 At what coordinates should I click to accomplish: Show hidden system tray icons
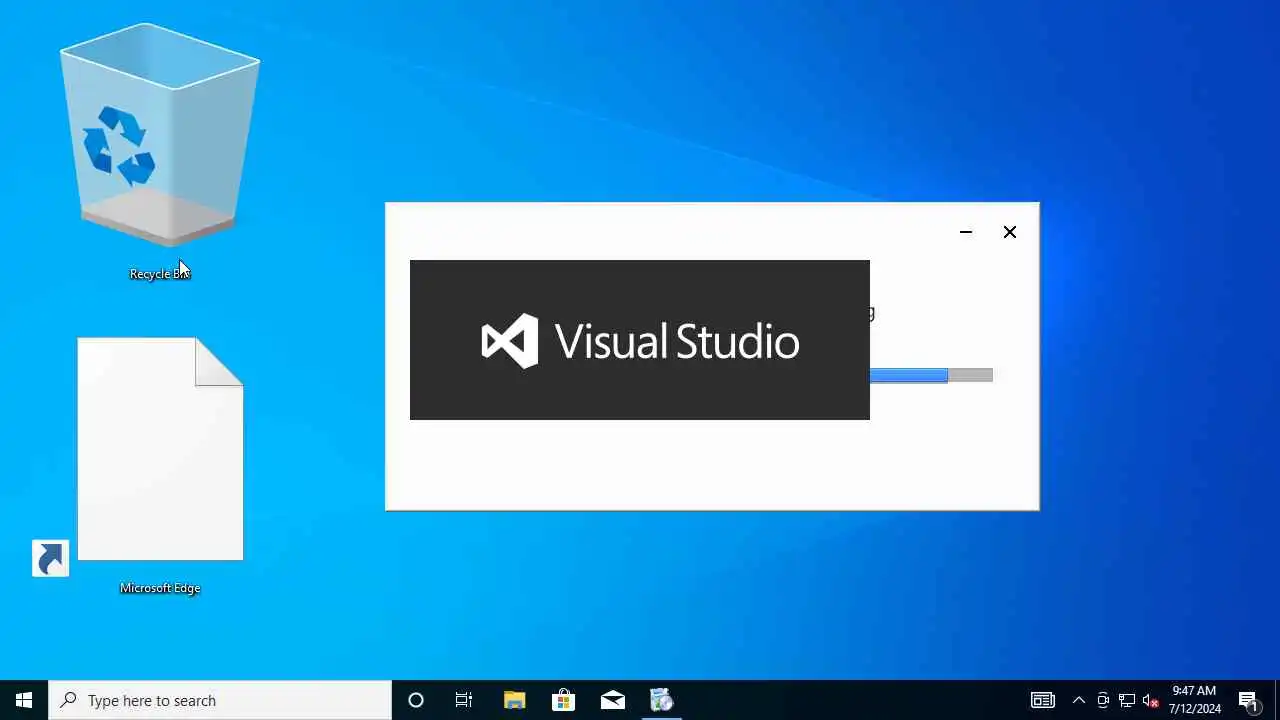click(x=1079, y=700)
